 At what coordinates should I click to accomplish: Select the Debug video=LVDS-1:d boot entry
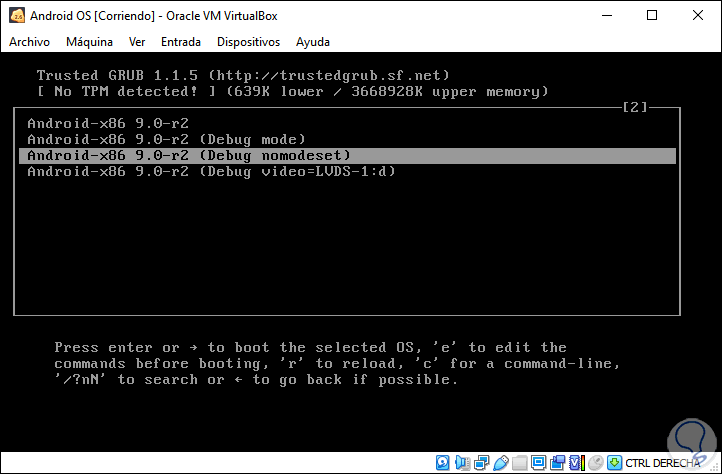pos(348,172)
